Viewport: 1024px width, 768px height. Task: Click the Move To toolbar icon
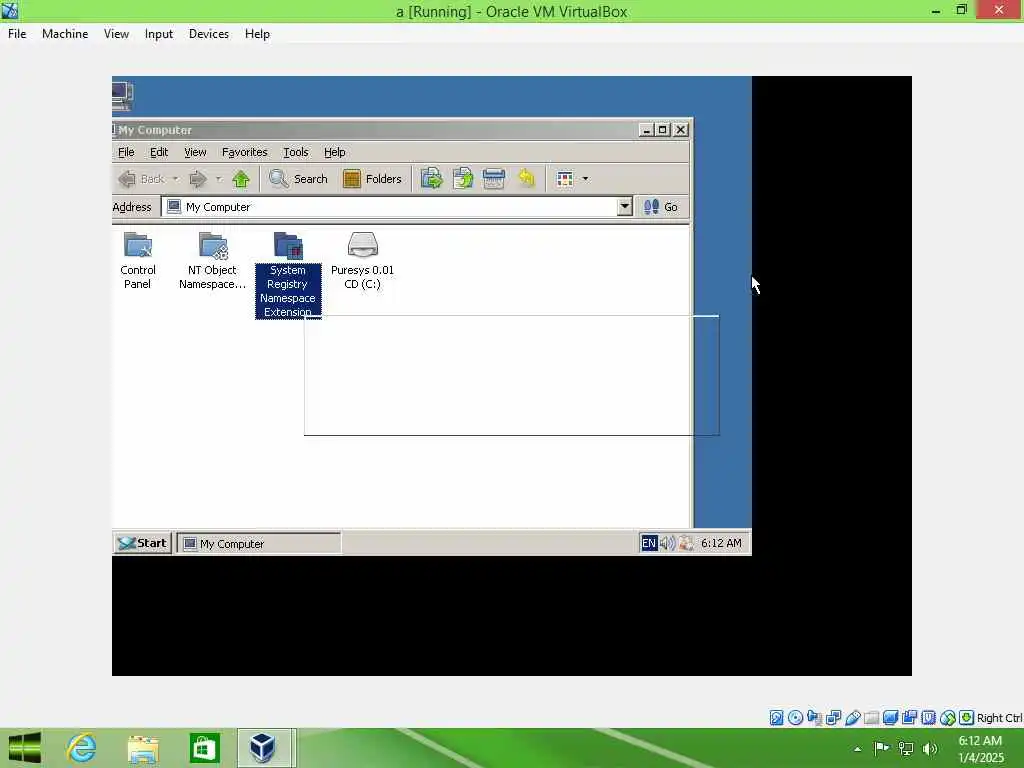click(x=432, y=178)
